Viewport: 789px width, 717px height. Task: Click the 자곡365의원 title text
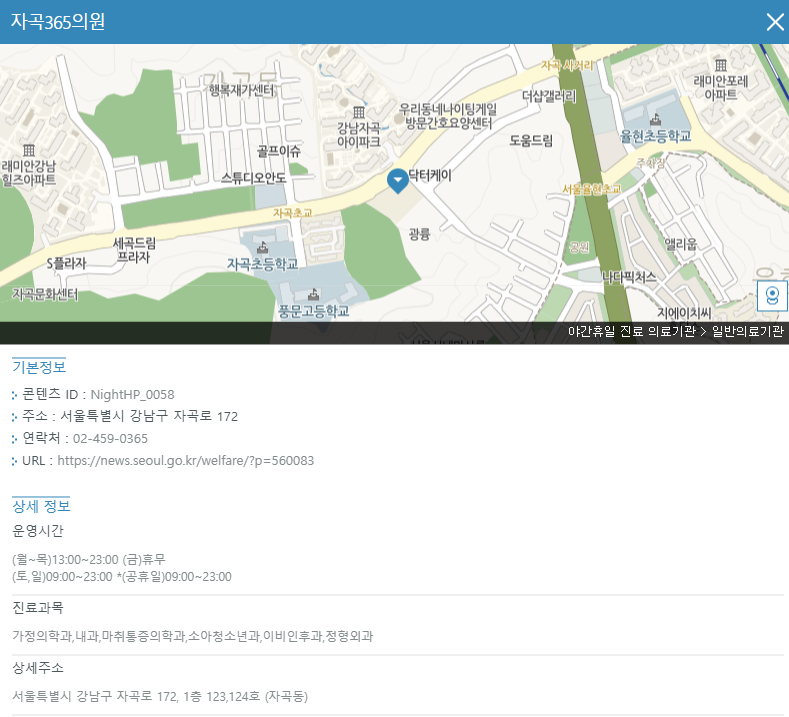coord(58,22)
